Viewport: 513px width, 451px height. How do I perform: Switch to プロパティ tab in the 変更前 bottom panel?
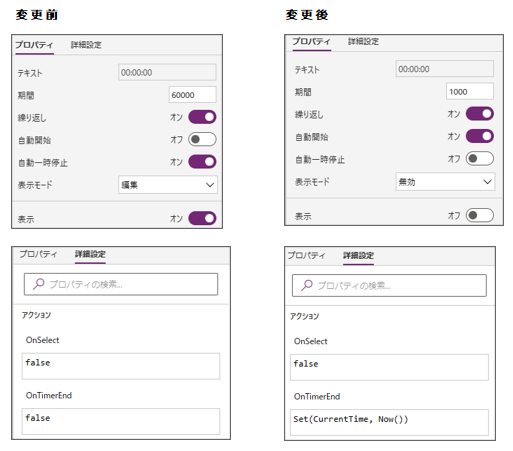(x=38, y=254)
